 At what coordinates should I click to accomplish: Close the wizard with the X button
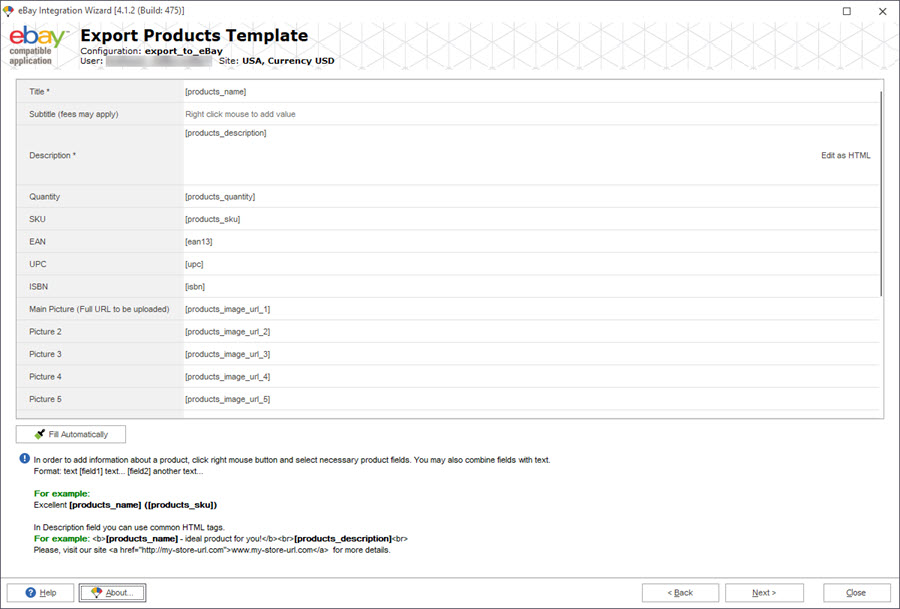point(882,11)
